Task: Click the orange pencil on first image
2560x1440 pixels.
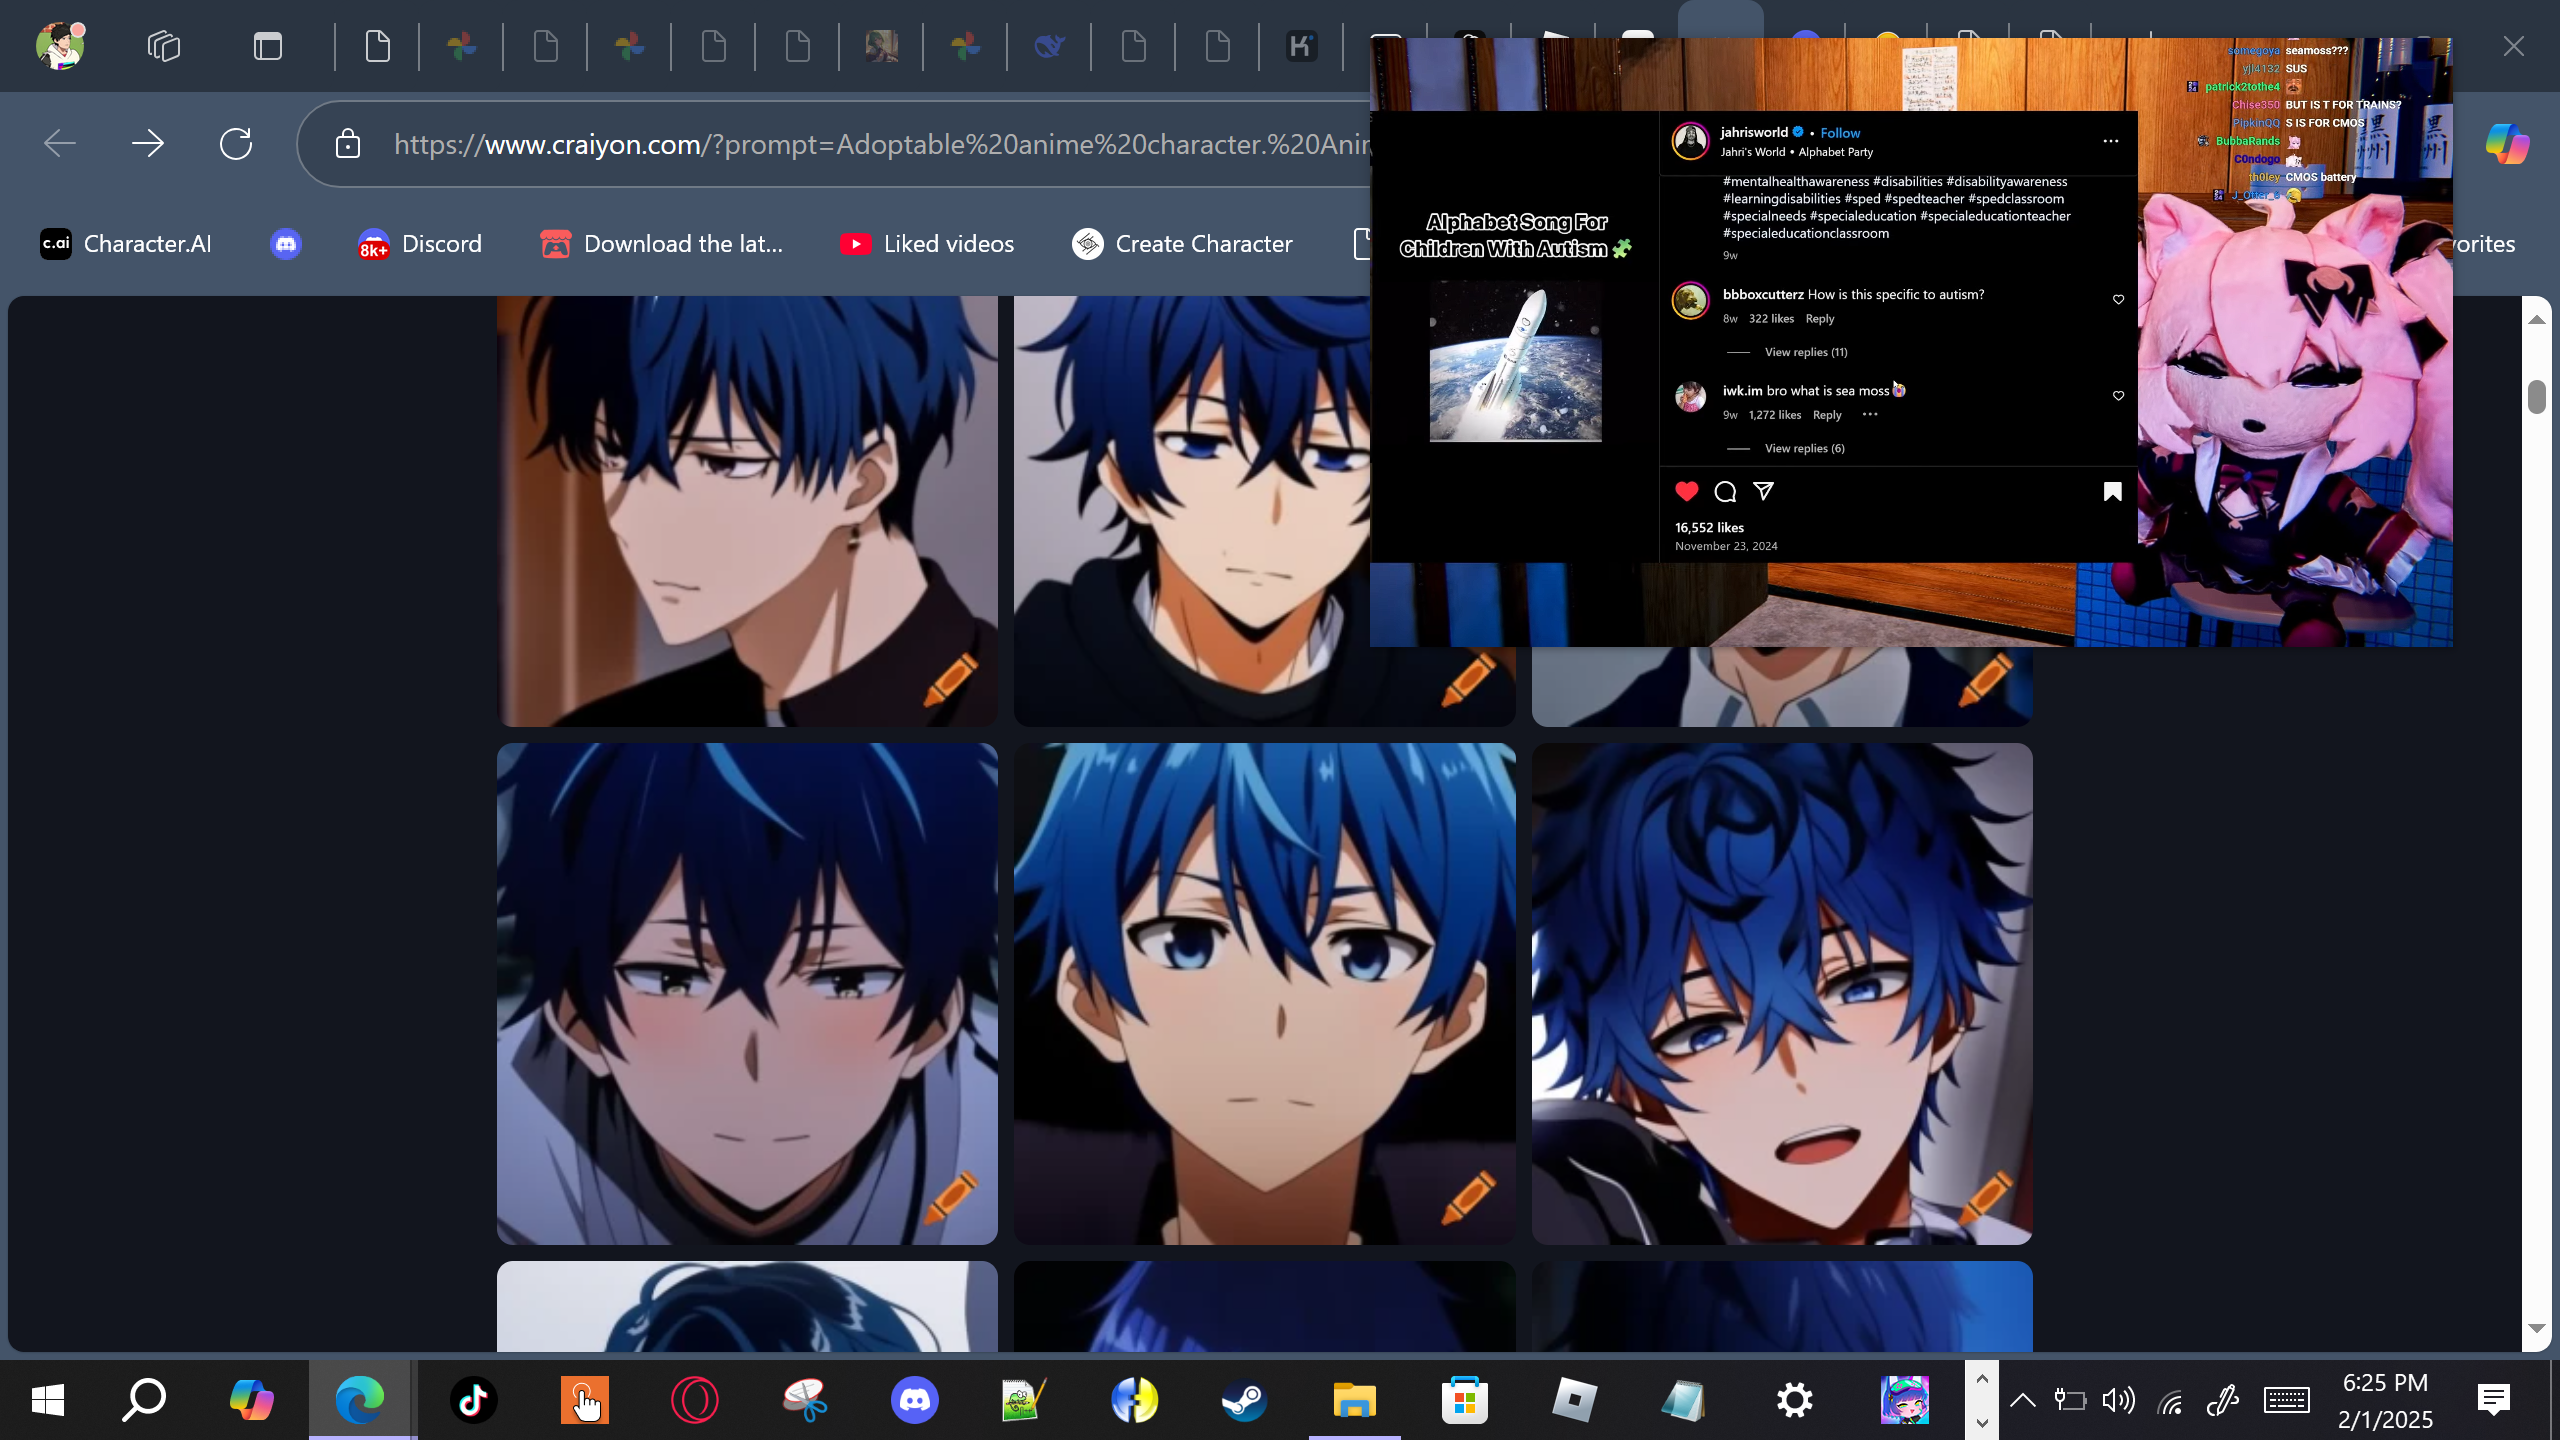Action: coord(950,679)
